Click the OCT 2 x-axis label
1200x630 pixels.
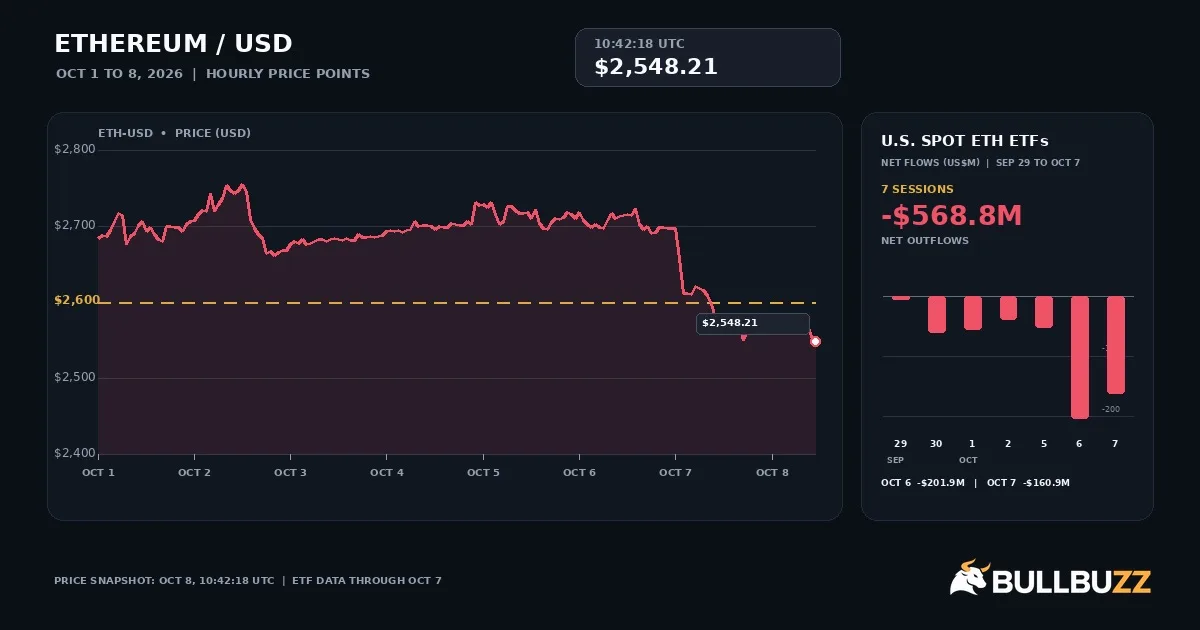point(194,472)
